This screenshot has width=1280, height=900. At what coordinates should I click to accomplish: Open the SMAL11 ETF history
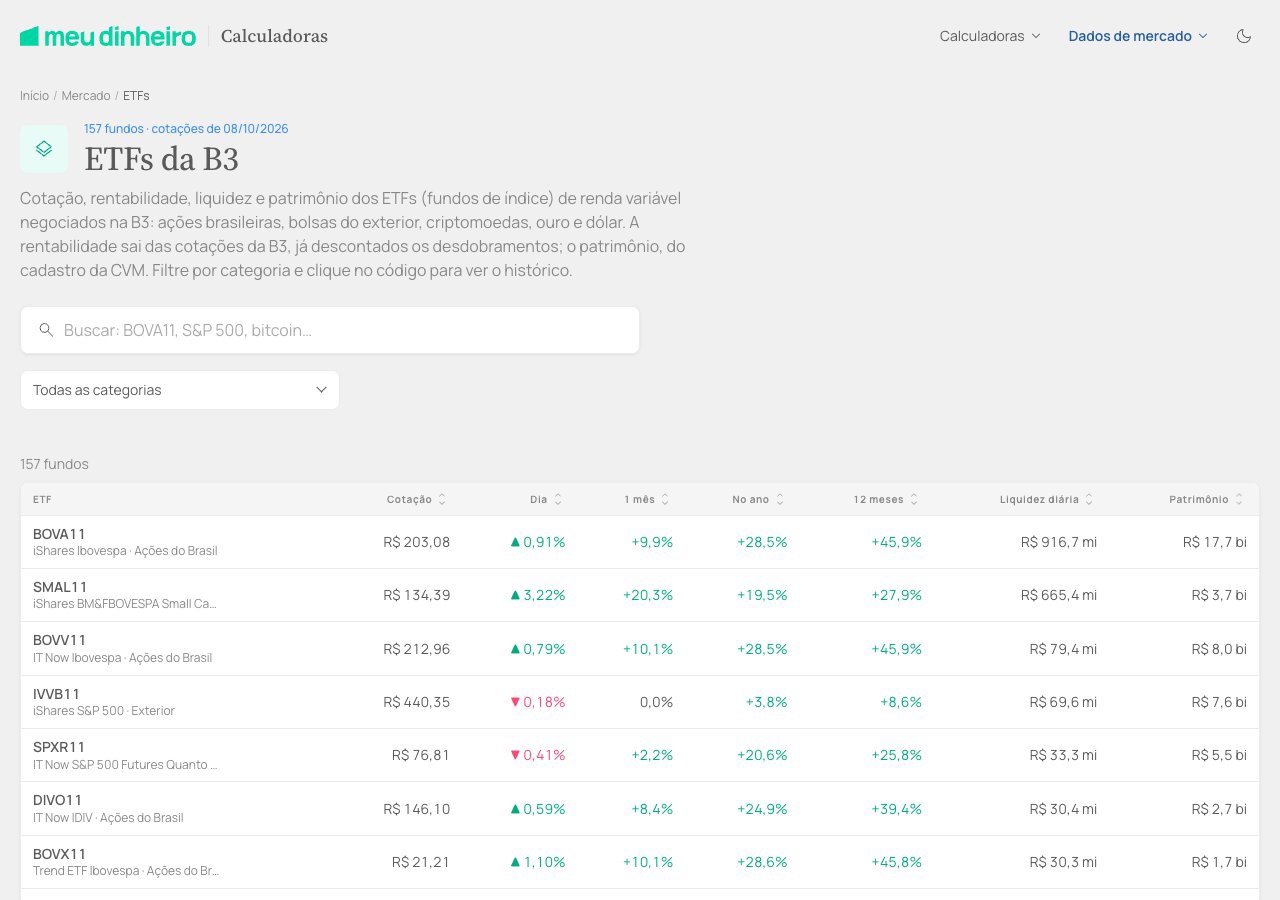[60, 587]
